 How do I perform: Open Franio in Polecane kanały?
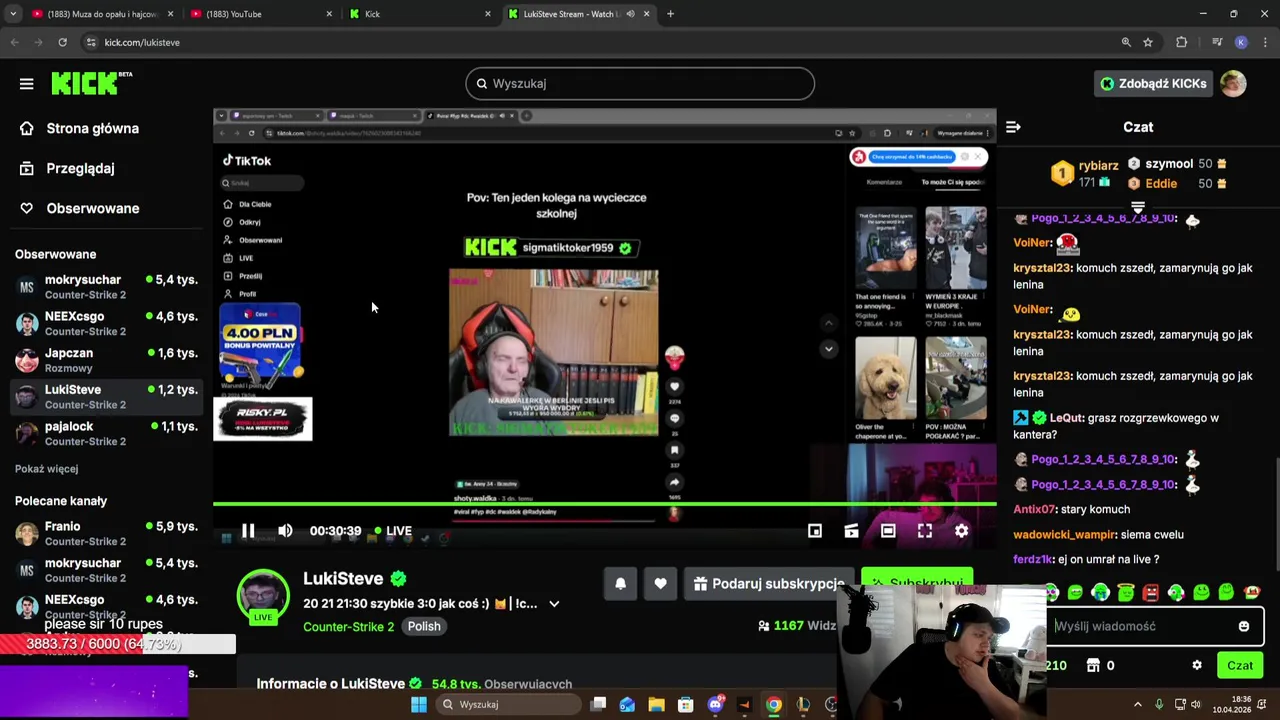[106, 533]
